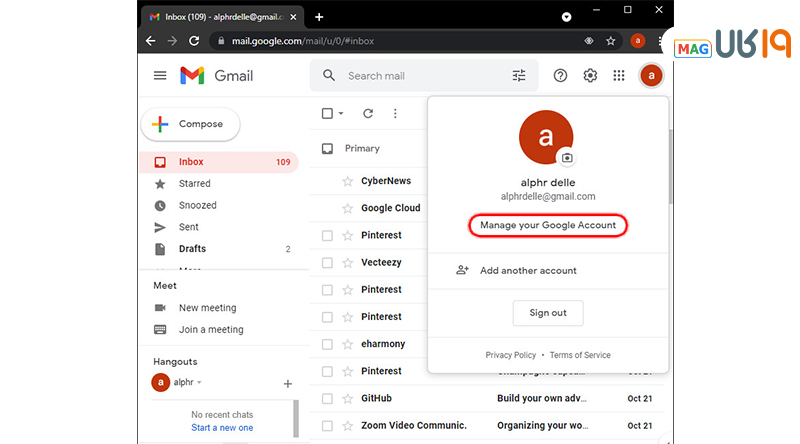The height and width of the screenshot is (444, 800).
Task: Open the Privacy Policy link
Action: point(511,355)
